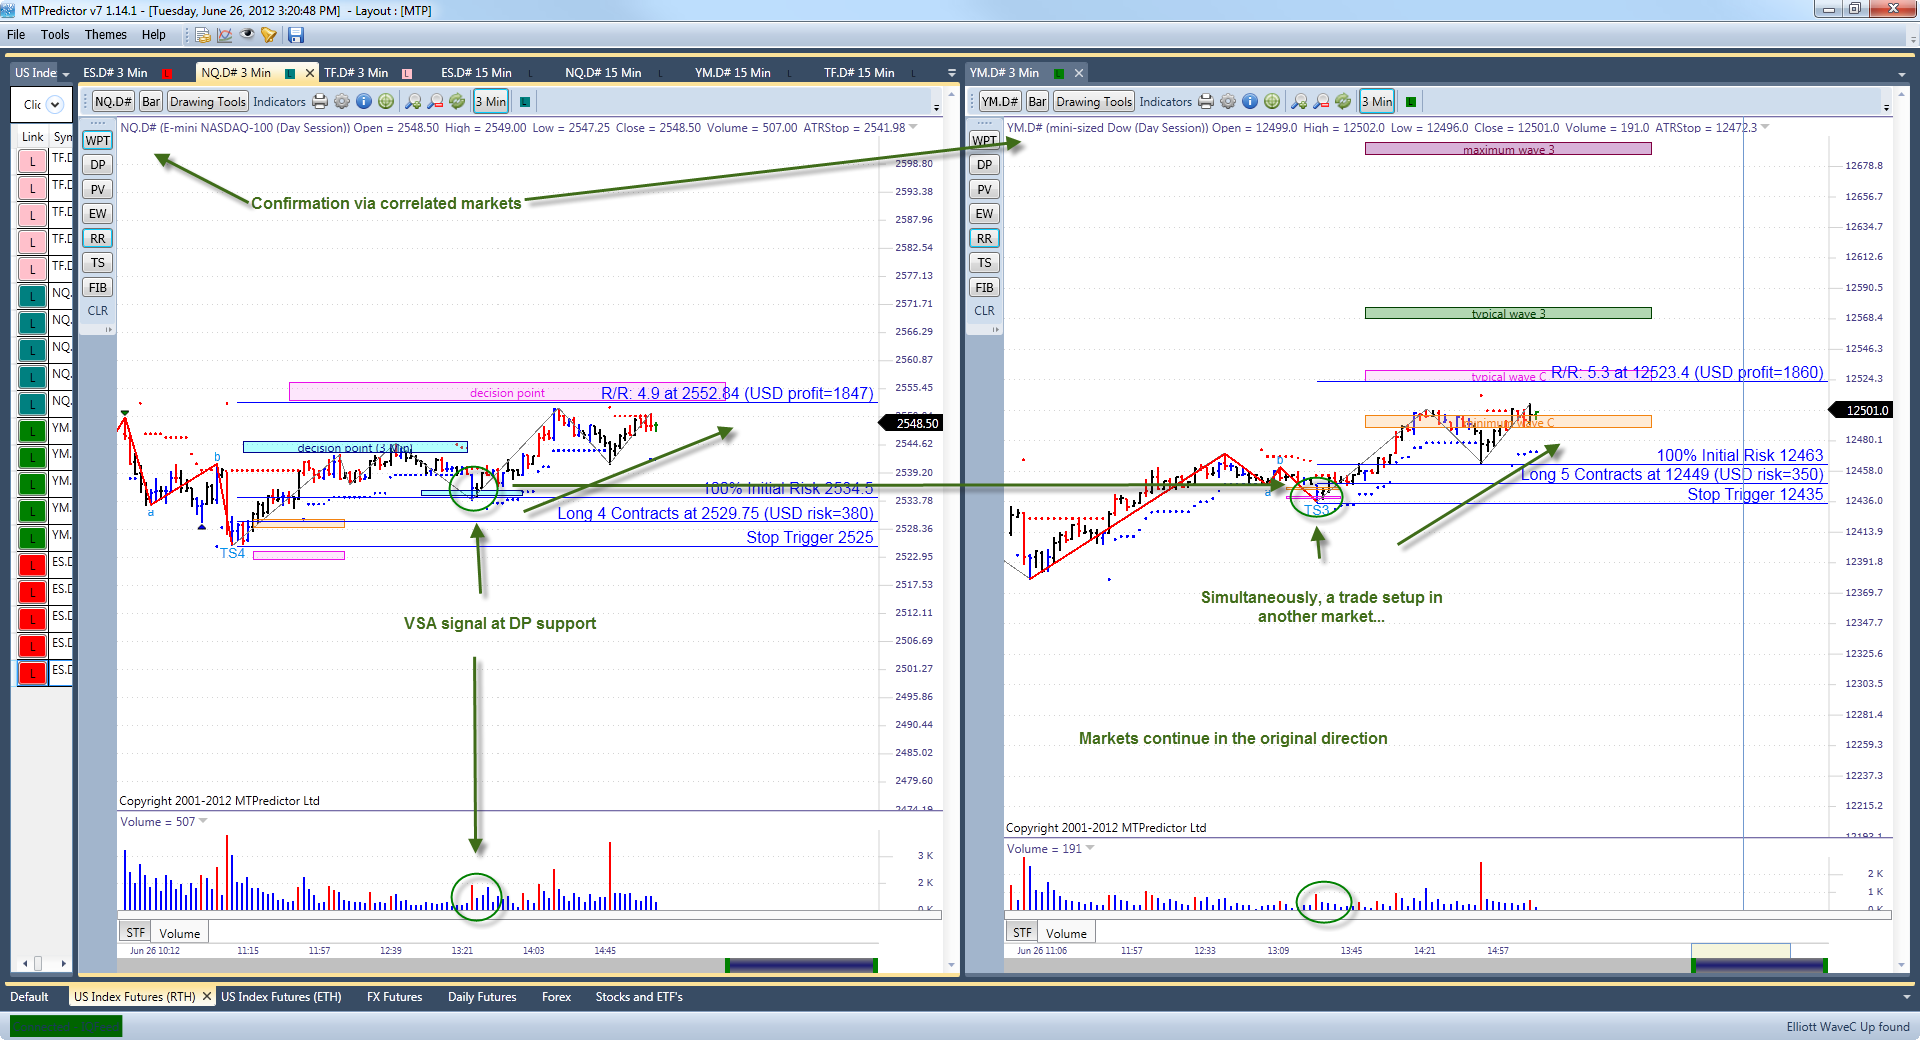Click the YM.D# symbol button
1920x1040 pixels.
[1000, 101]
